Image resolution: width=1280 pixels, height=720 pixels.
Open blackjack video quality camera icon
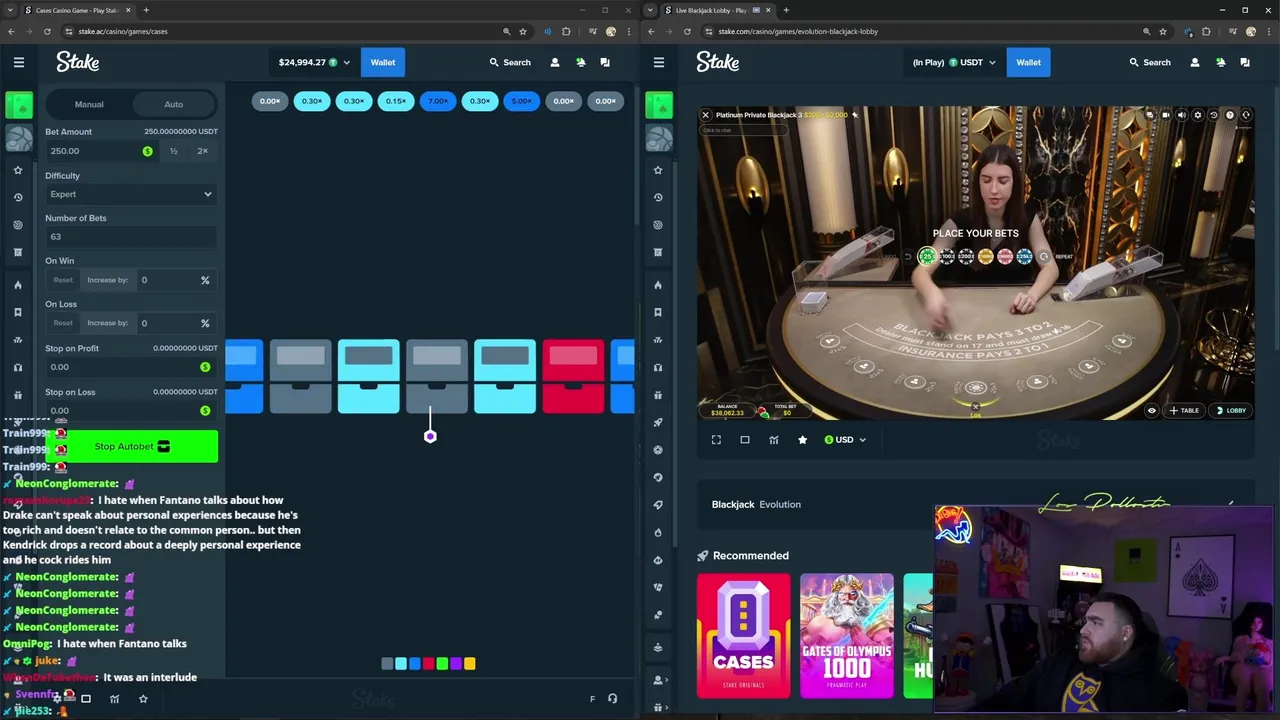(x=1166, y=115)
